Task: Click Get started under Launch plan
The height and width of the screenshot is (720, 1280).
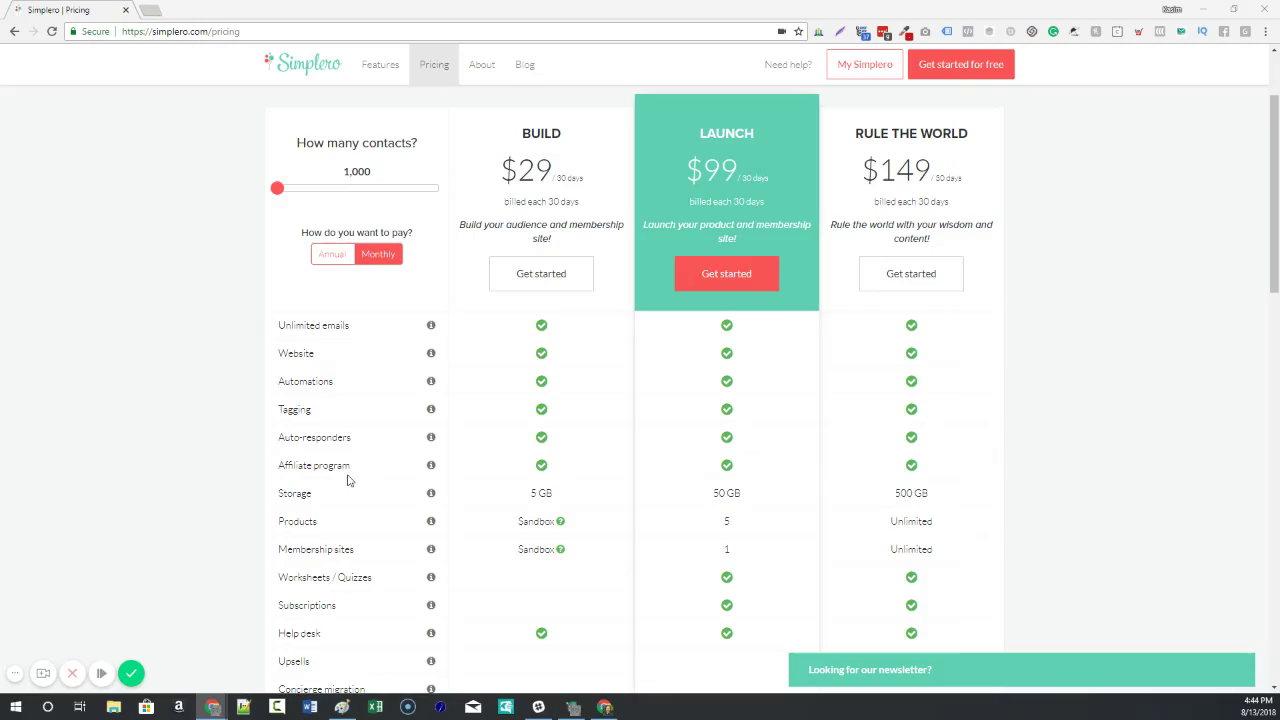Action: [x=726, y=274]
